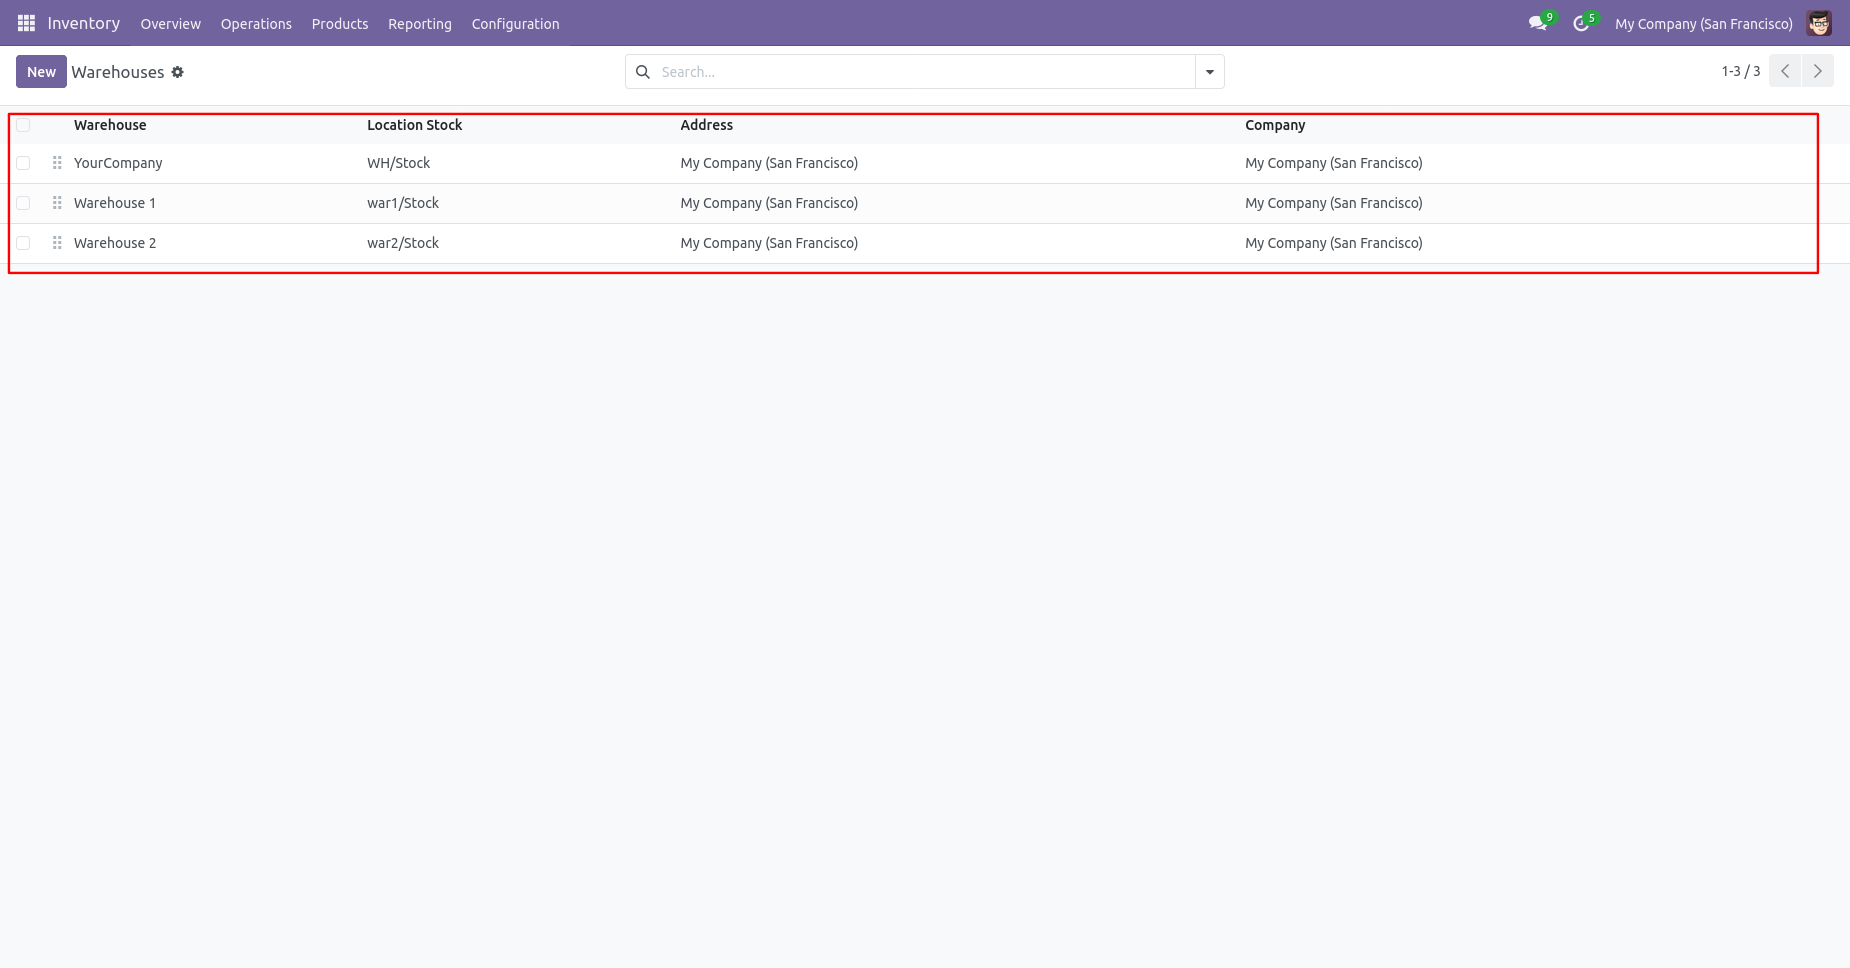Go to previous page arrow

[1785, 71]
